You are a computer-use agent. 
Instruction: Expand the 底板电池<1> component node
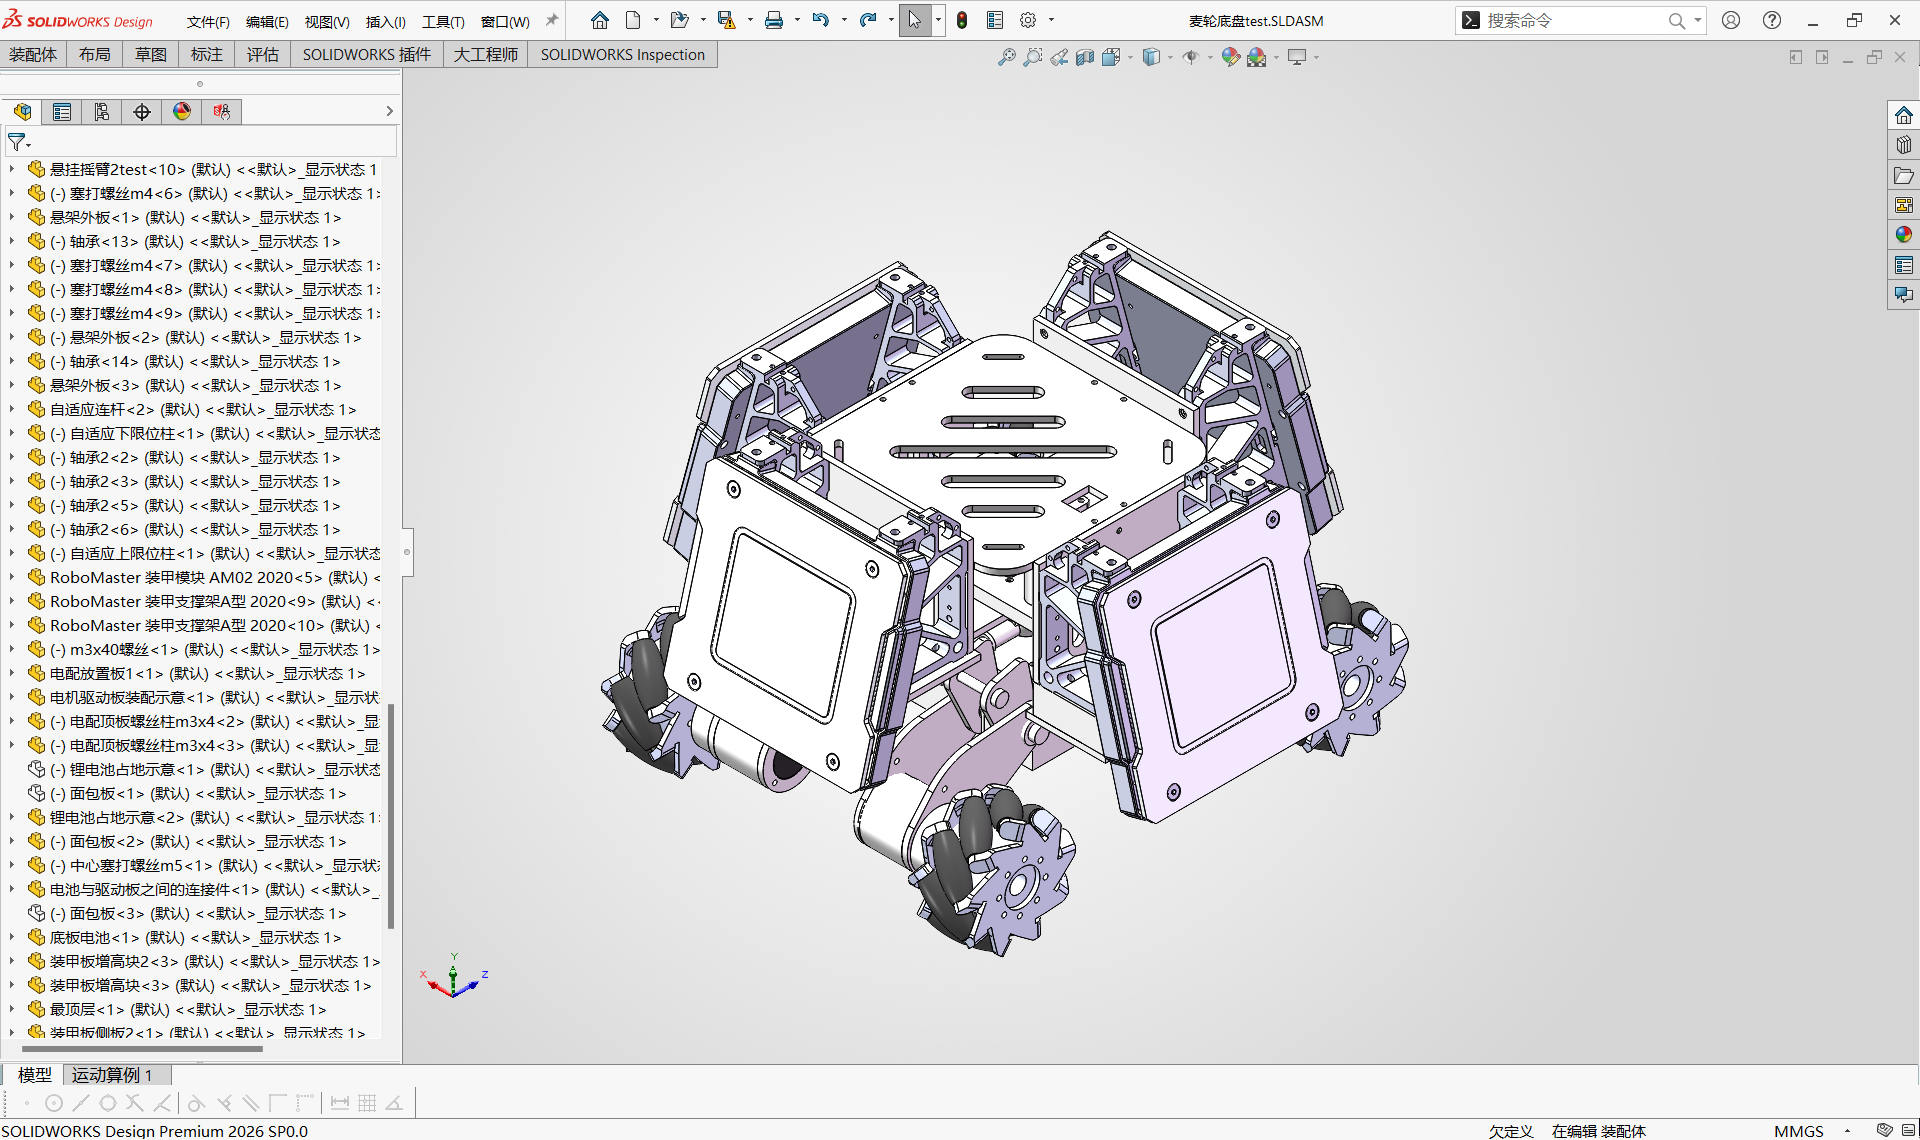click(12, 937)
